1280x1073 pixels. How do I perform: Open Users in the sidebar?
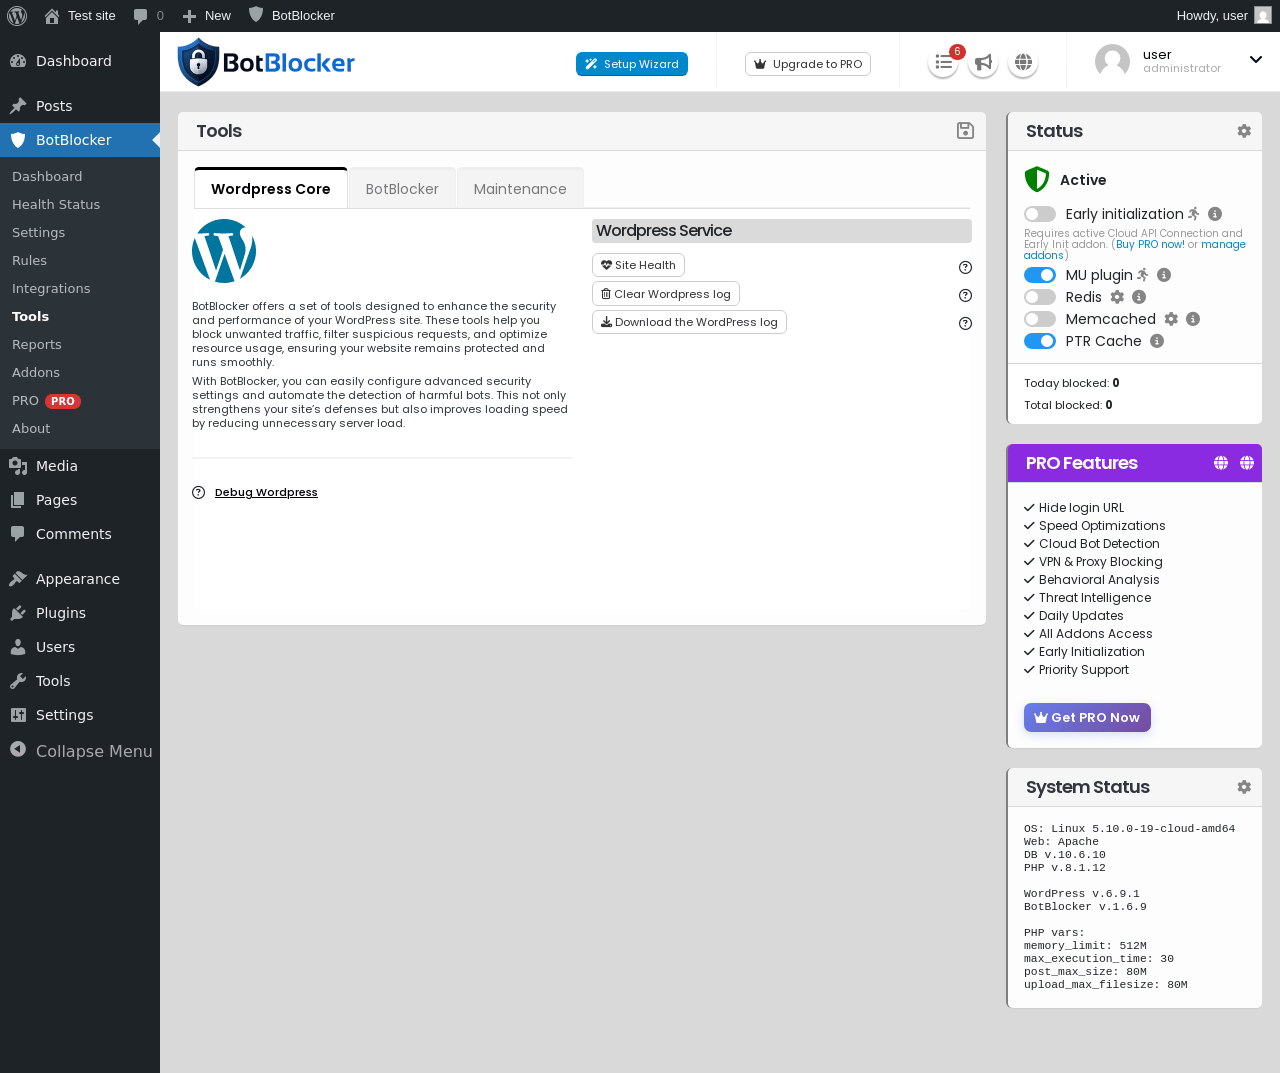(80, 647)
